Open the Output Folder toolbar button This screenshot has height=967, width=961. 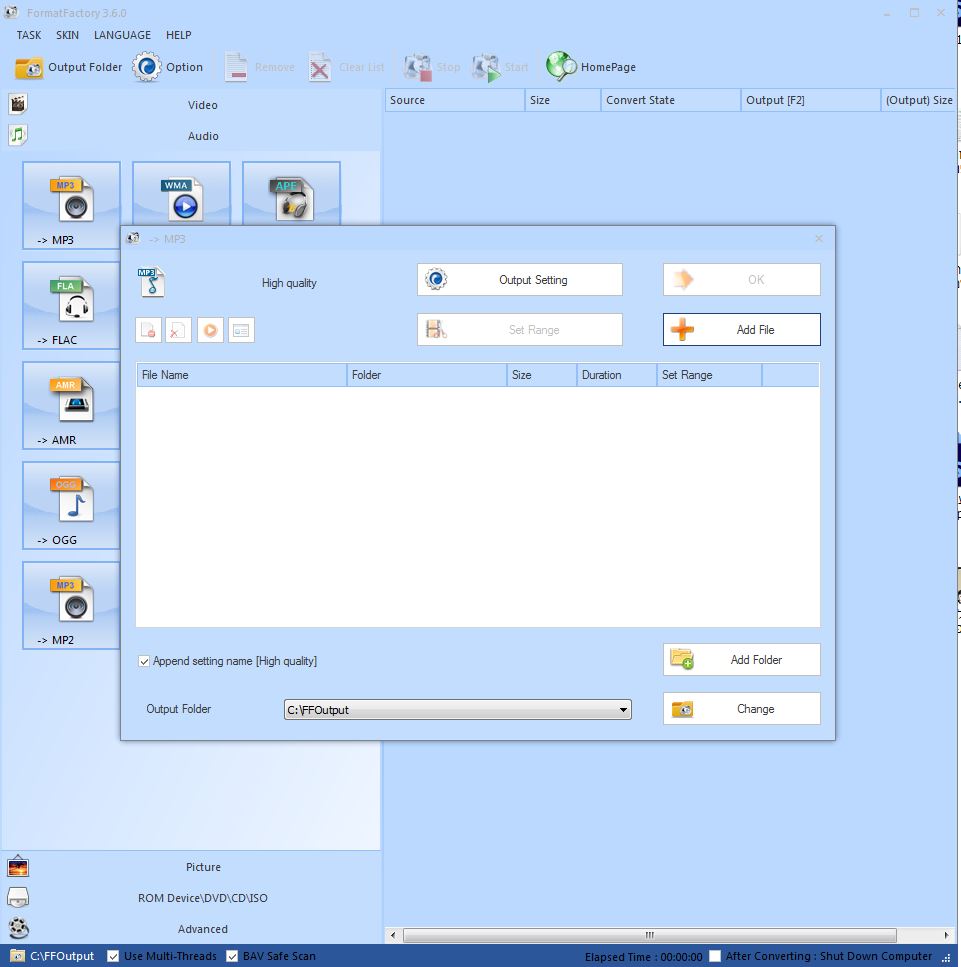(x=68, y=67)
